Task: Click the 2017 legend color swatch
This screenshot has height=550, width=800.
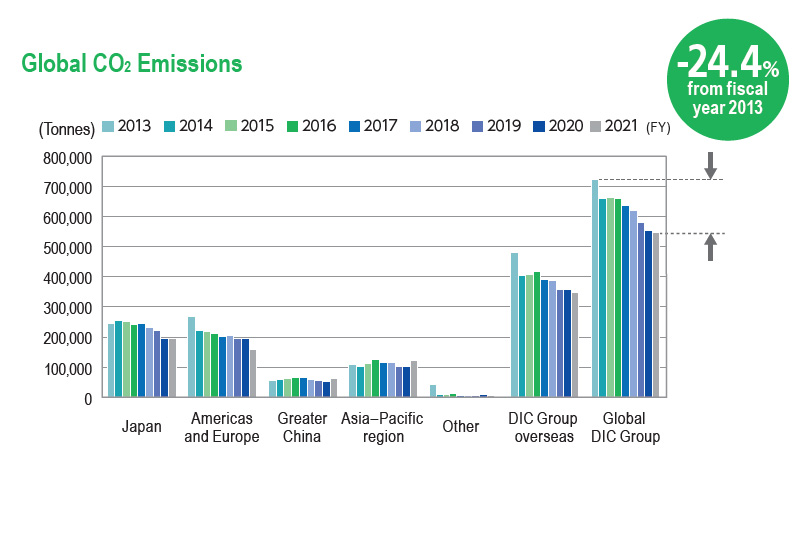Action: point(354,127)
